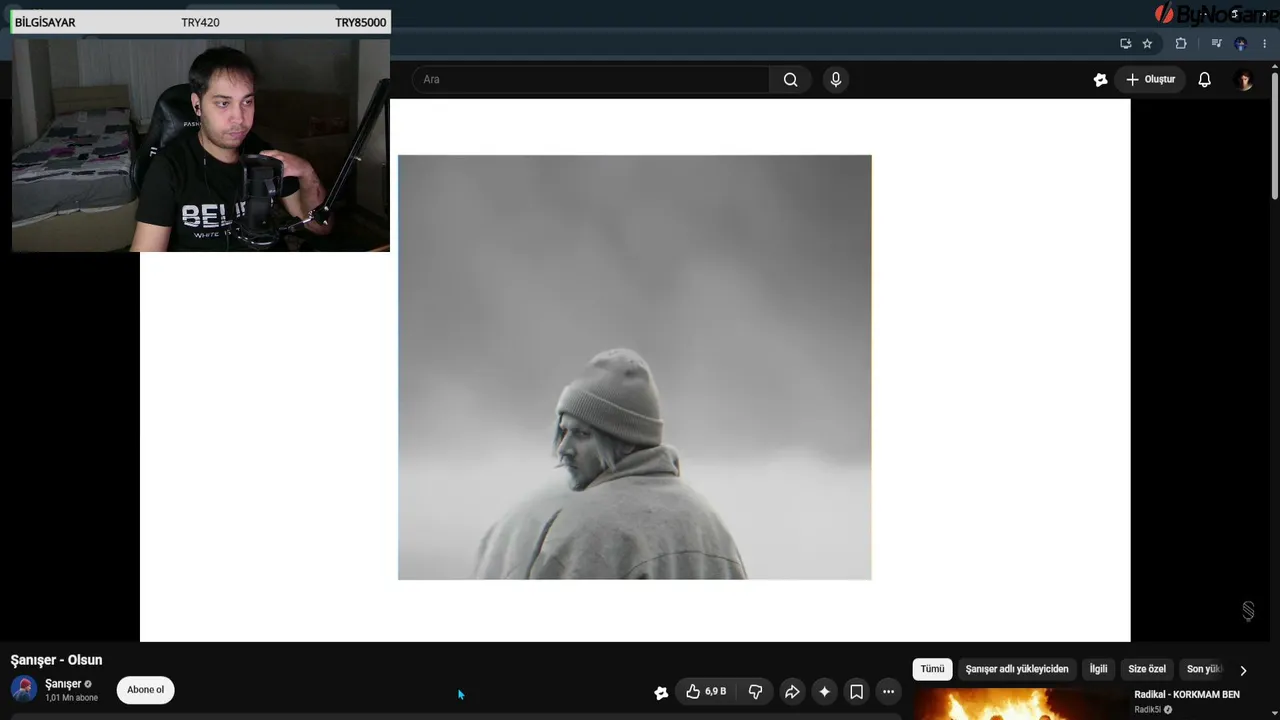Bookmark this page with the star icon
This screenshot has width=1280, height=720.
[1147, 44]
